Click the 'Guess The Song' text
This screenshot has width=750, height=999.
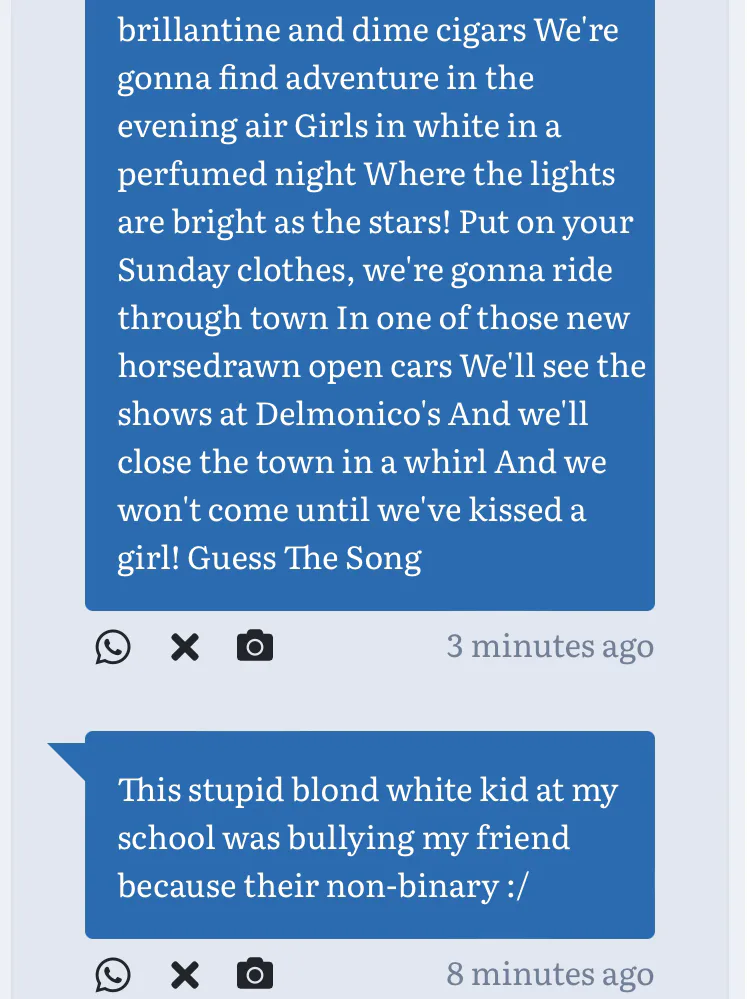click(304, 558)
